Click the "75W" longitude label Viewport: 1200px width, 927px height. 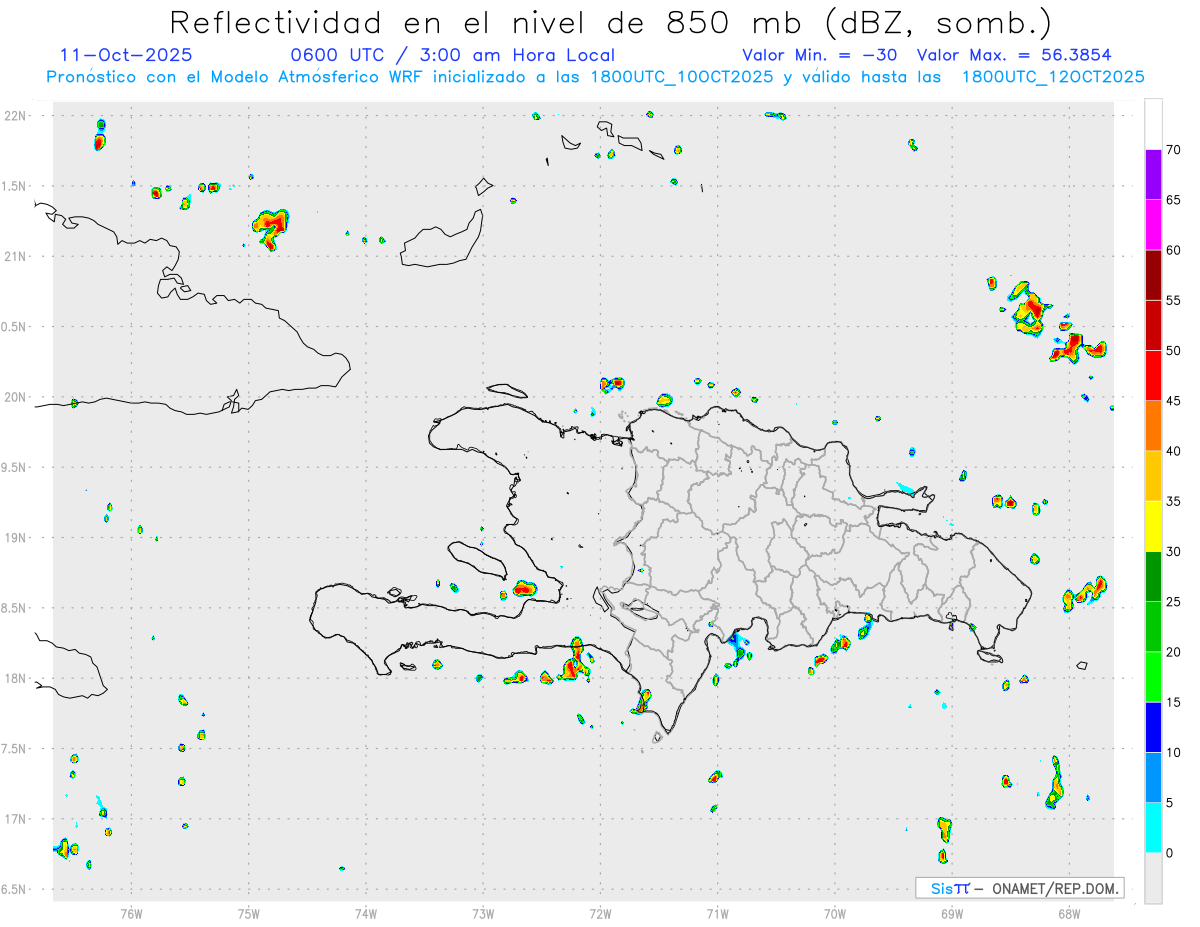point(248,913)
